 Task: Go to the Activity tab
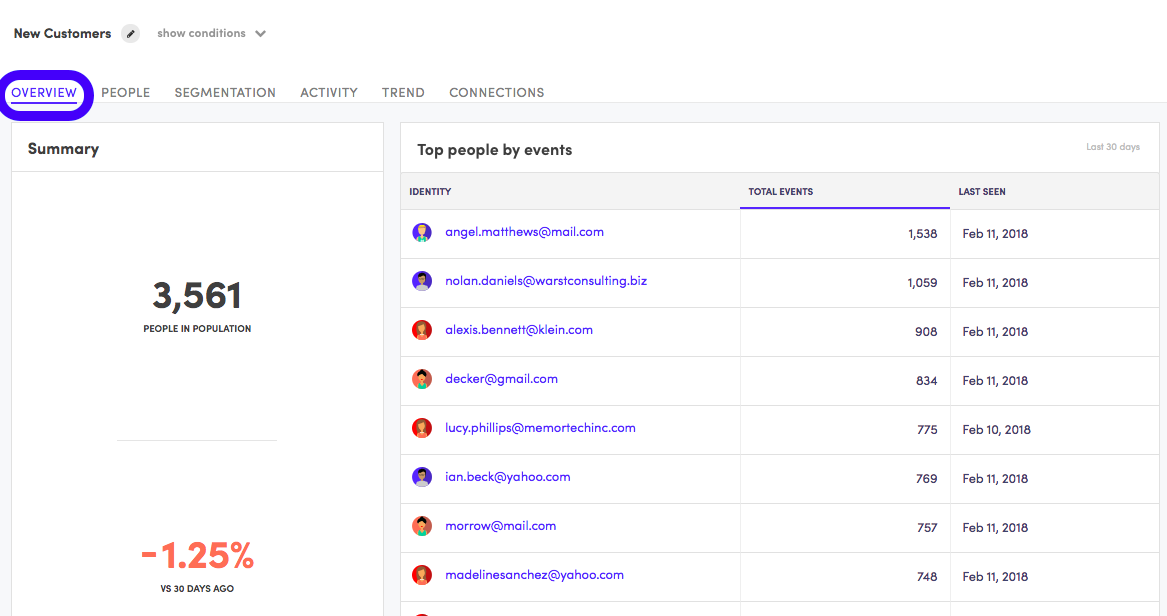(329, 93)
